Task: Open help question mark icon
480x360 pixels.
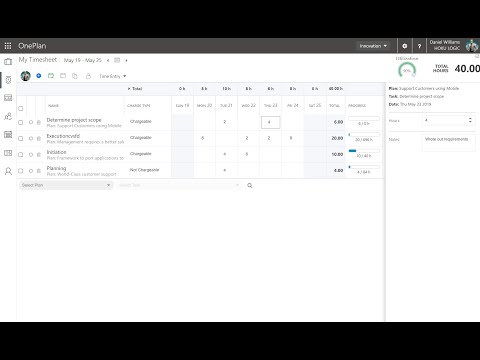Action: pyautogui.click(x=419, y=46)
